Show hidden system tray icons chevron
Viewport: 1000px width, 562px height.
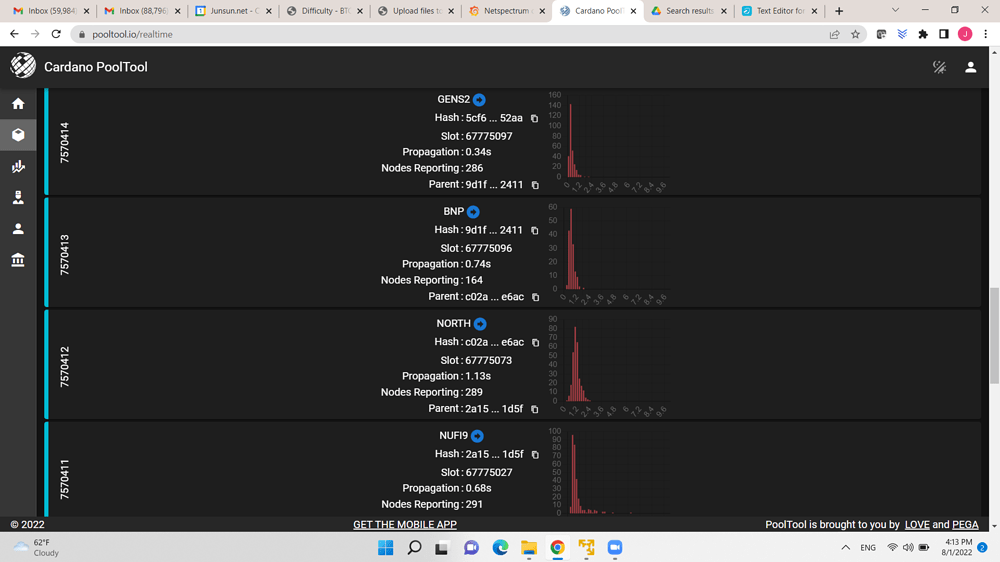846,547
